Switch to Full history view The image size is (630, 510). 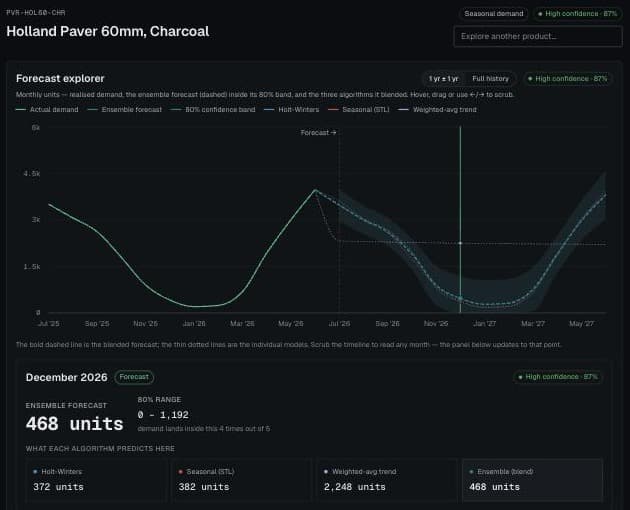pos(490,79)
